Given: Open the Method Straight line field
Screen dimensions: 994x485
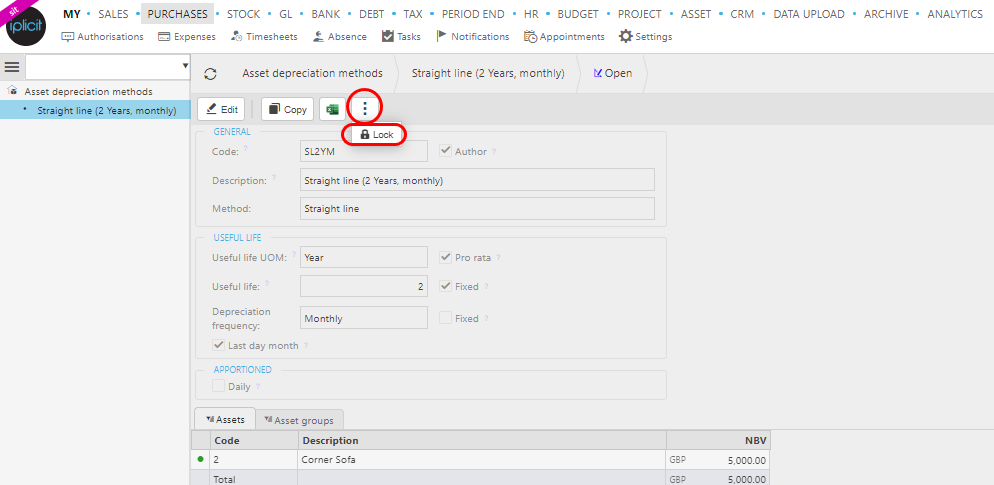Looking at the screenshot, I should point(477,209).
